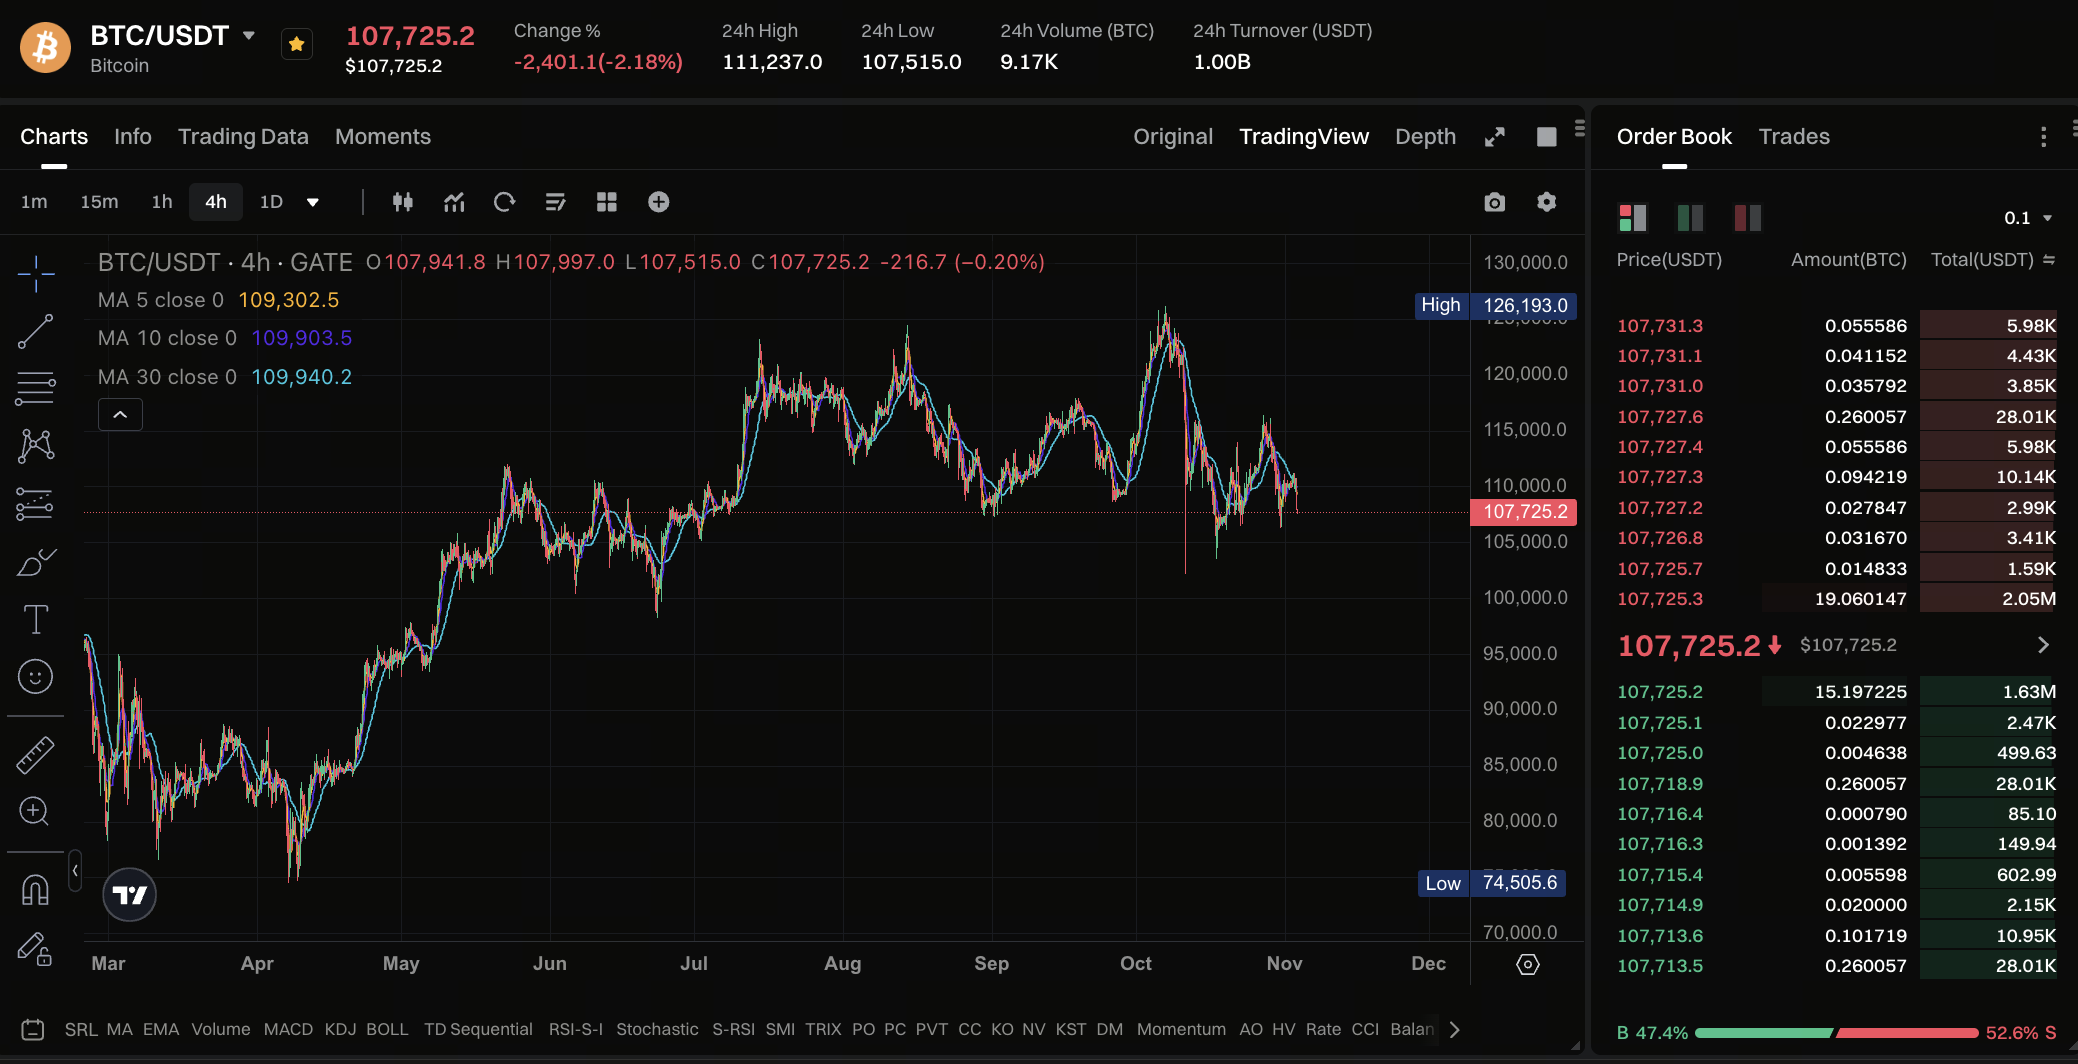Add the Volume indicator
This screenshot has height=1064, width=2078.
tap(221, 1029)
